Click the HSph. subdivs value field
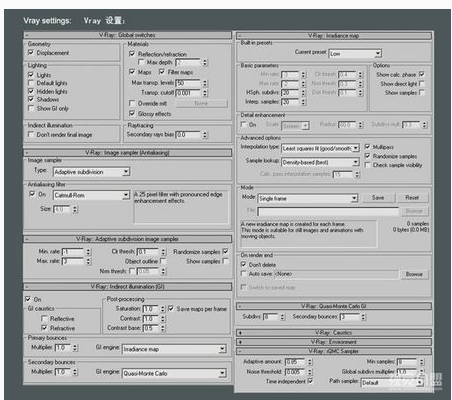The height and width of the screenshot is (400, 452). pos(291,93)
